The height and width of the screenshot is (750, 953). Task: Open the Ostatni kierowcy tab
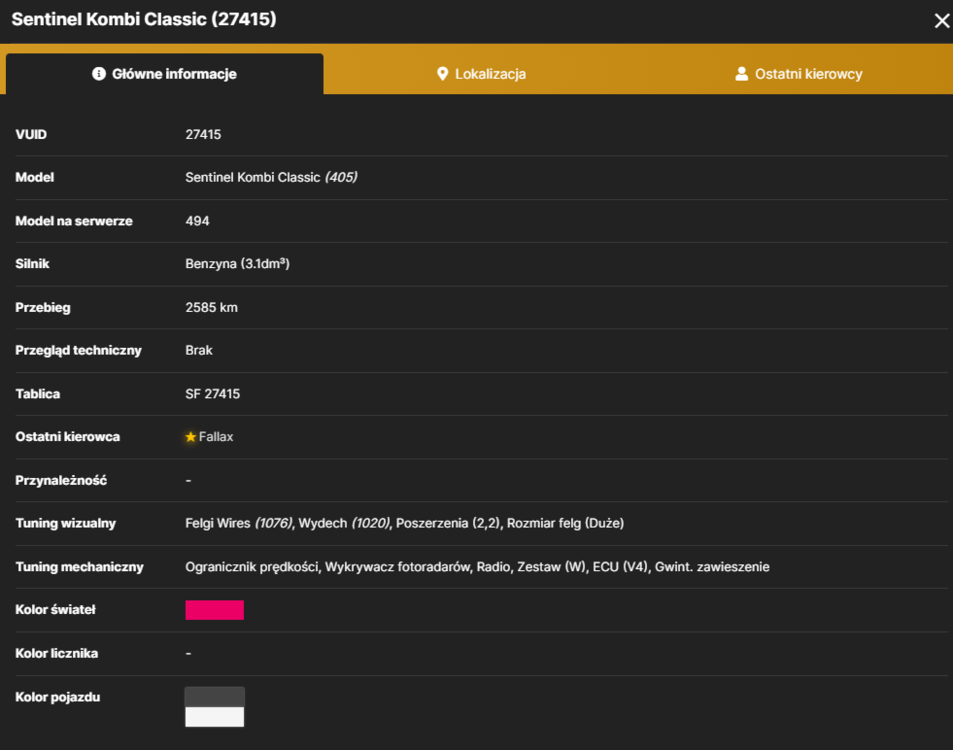click(x=798, y=74)
